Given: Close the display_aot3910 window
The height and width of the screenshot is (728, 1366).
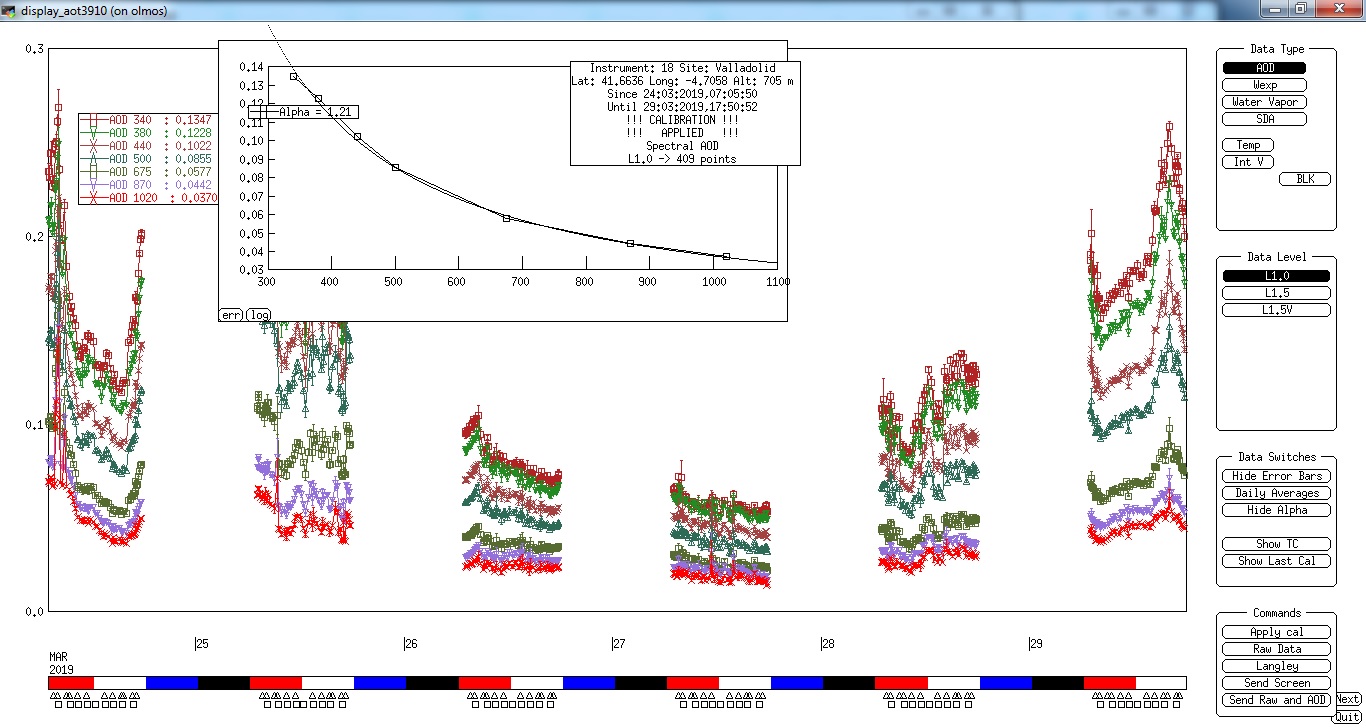Looking at the screenshot, I should pos(1336,8).
